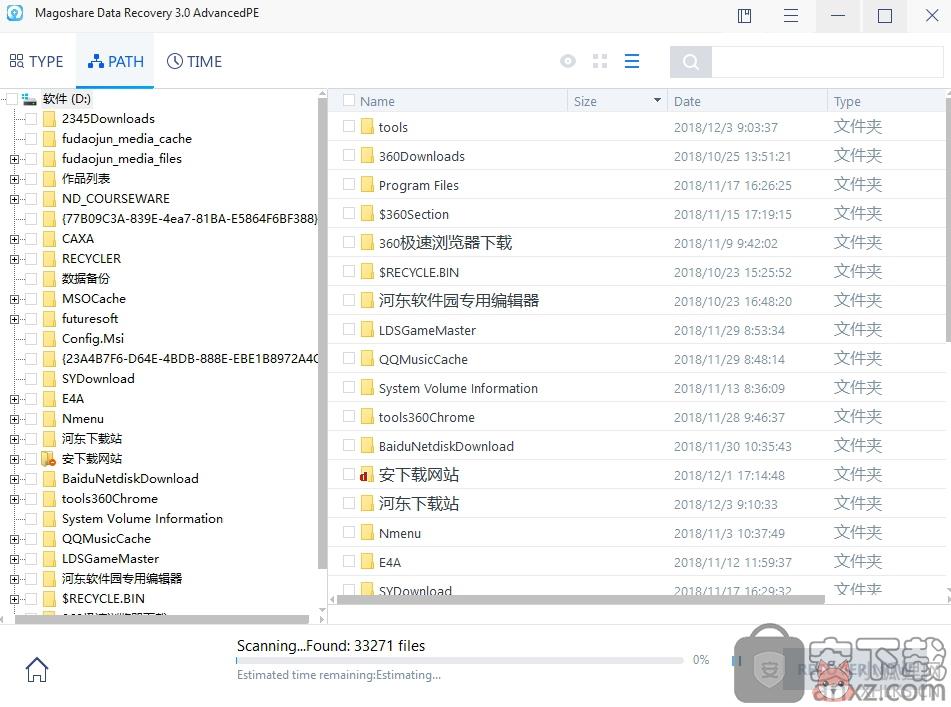The height and width of the screenshot is (707, 951).
Task: Expand the CAXA tree node
Action: [14, 239]
